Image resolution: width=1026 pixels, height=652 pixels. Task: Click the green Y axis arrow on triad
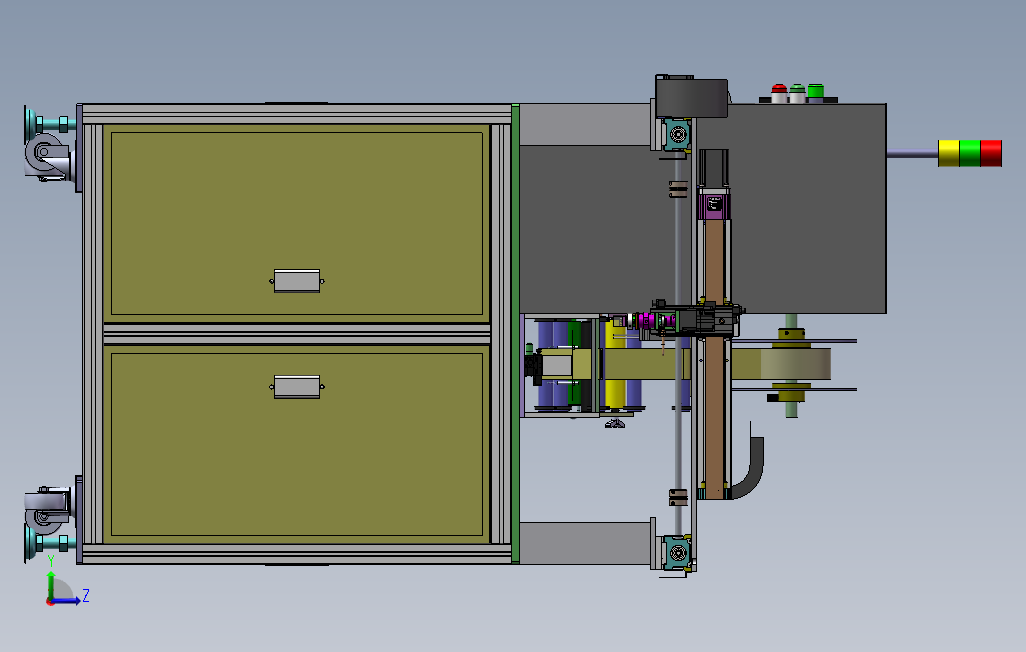(x=50, y=585)
